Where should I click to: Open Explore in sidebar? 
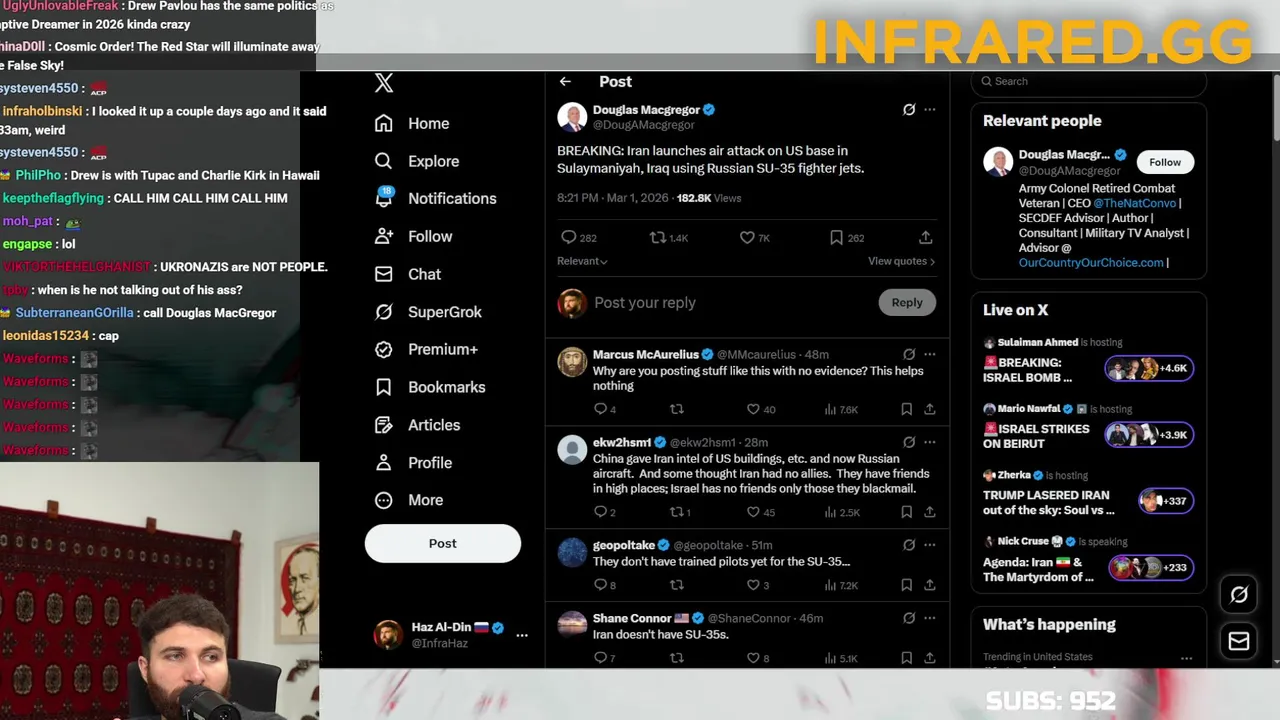(x=417, y=161)
